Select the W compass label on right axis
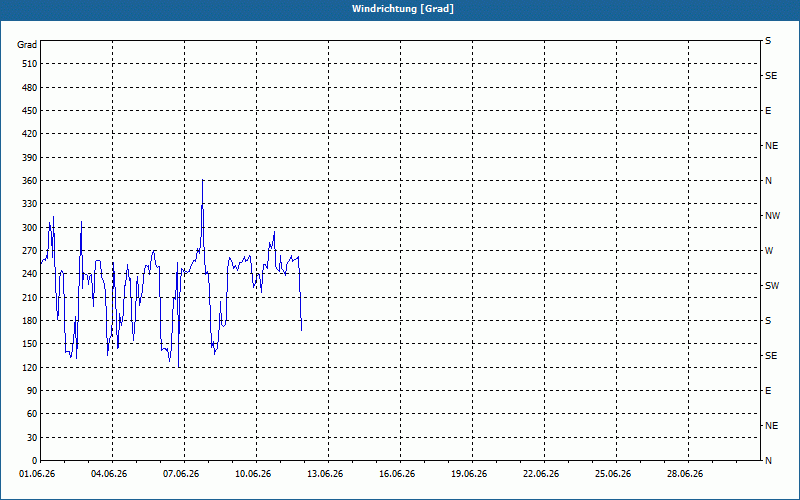Screen dimensions: 800x500 point(769,251)
